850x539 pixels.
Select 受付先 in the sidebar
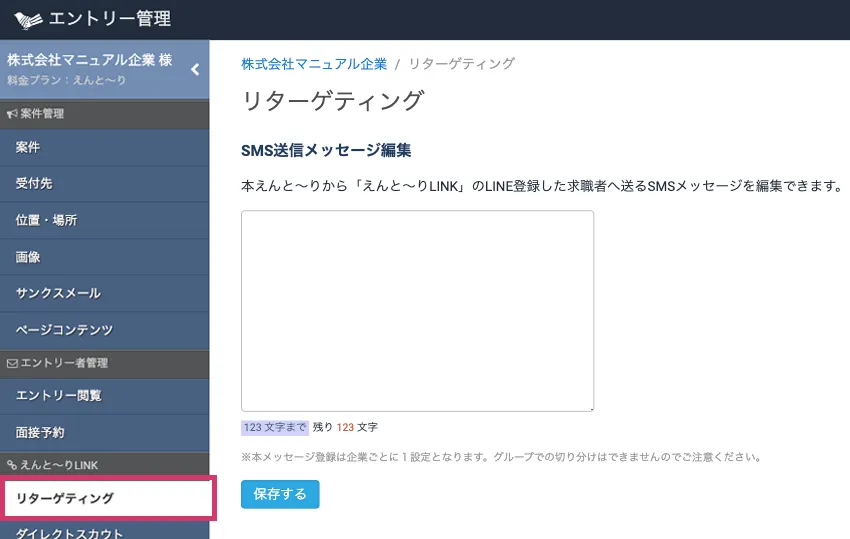pyautogui.click(x=34, y=183)
